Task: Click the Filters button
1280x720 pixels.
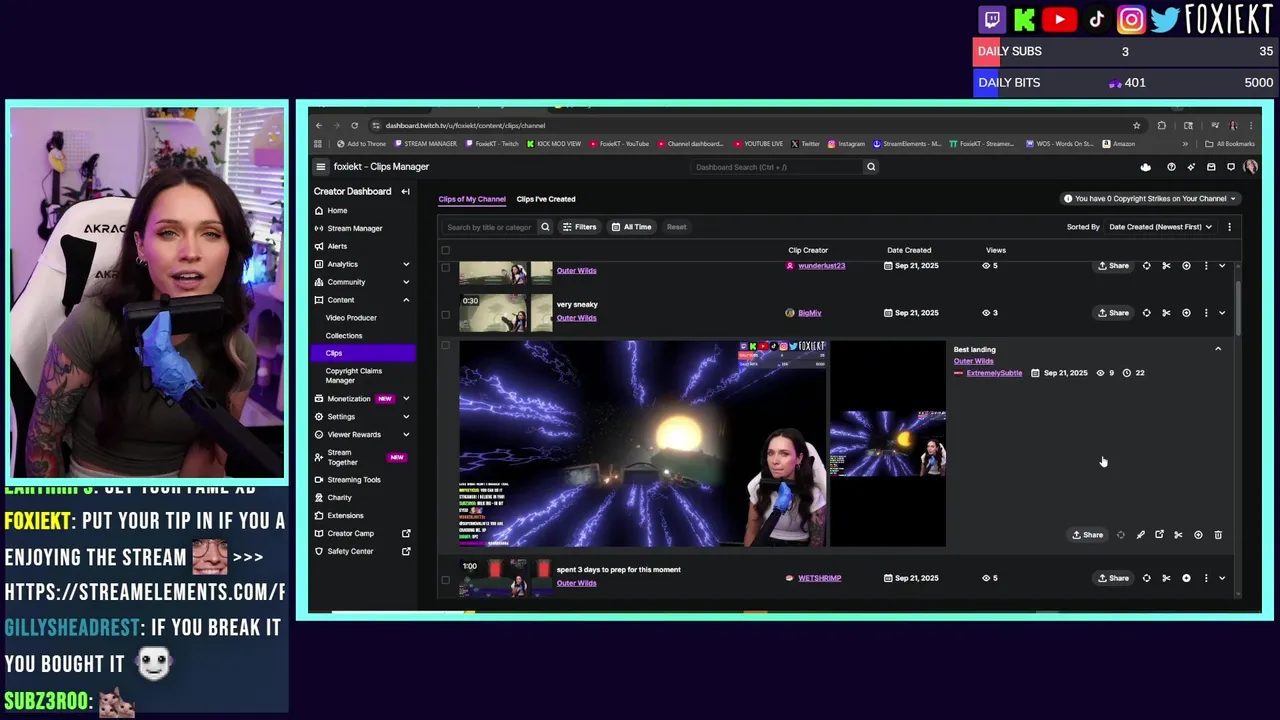Action: tap(580, 227)
